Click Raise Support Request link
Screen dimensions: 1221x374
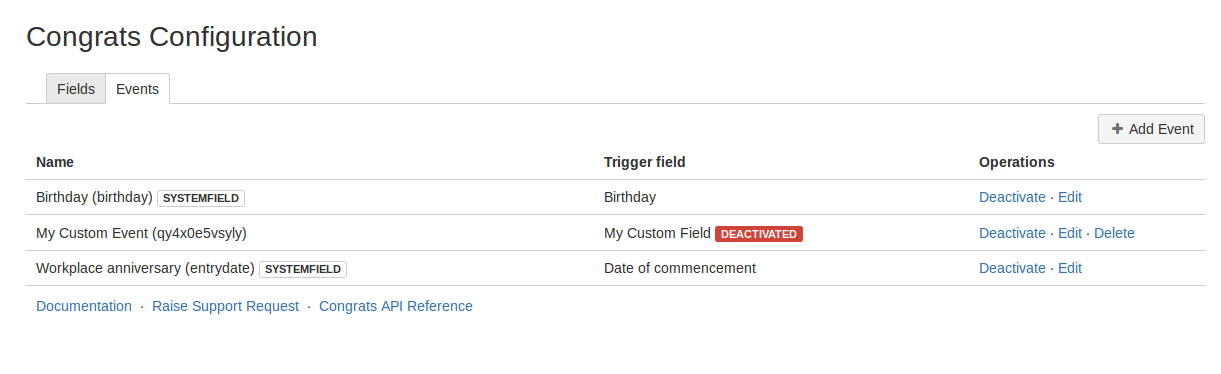click(225, 306)
